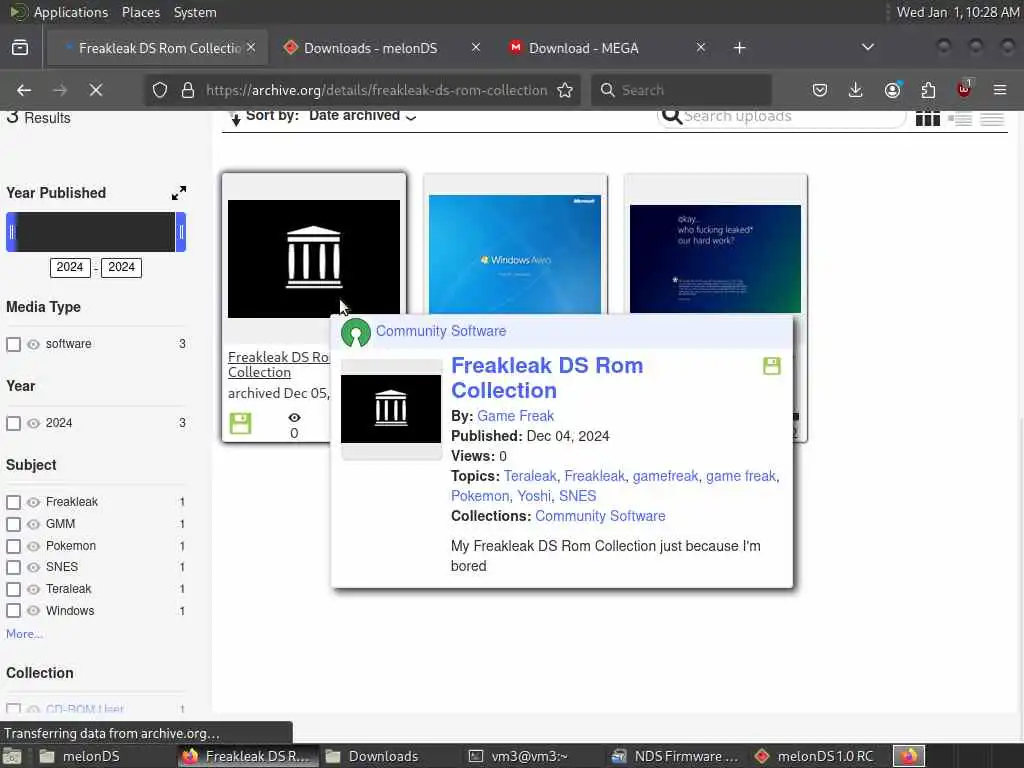
Task: Open the Pocket save icon
Action: [x=820, y=90]
